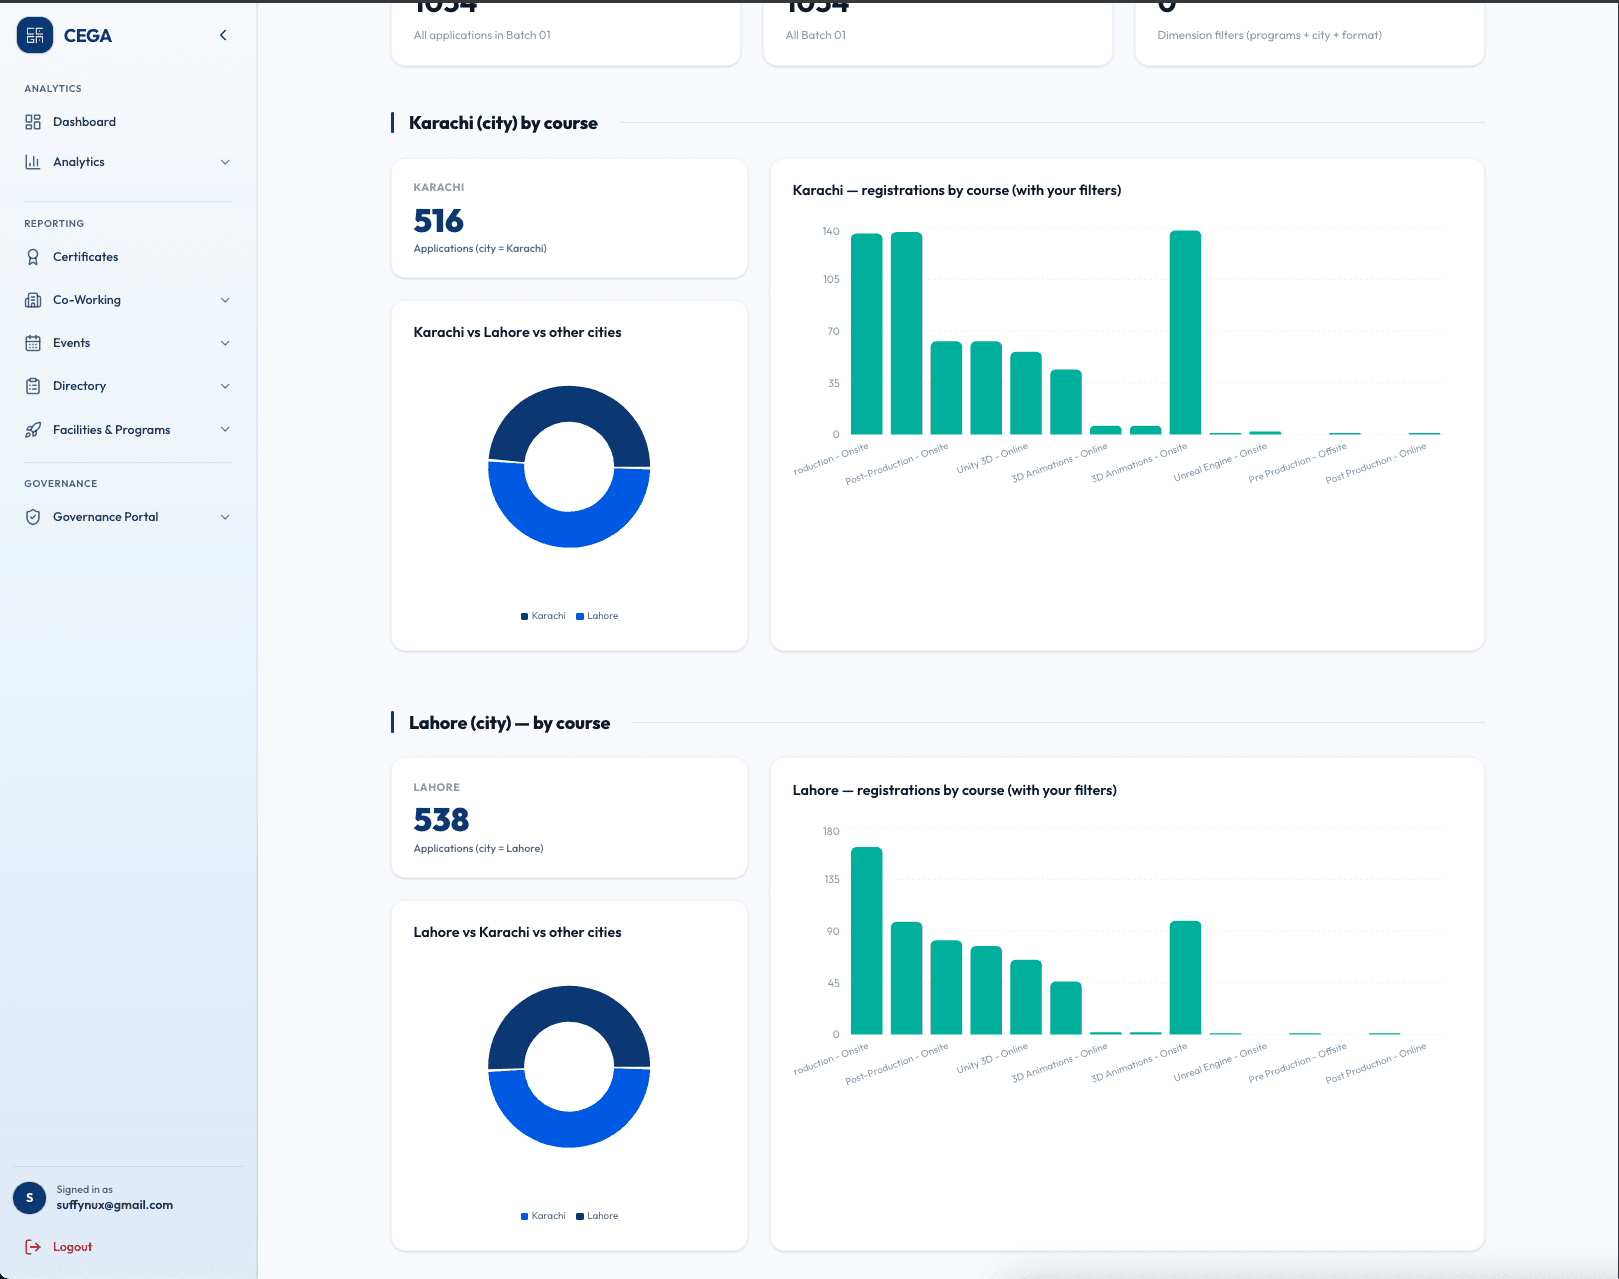Expand the Co-Working menu chevron

click(x=225, y=300)
